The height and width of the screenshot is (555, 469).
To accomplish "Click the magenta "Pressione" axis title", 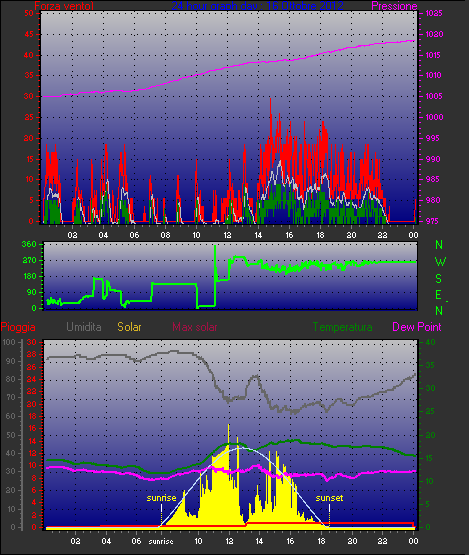I will pyautogui.click(x=394, y=6).
